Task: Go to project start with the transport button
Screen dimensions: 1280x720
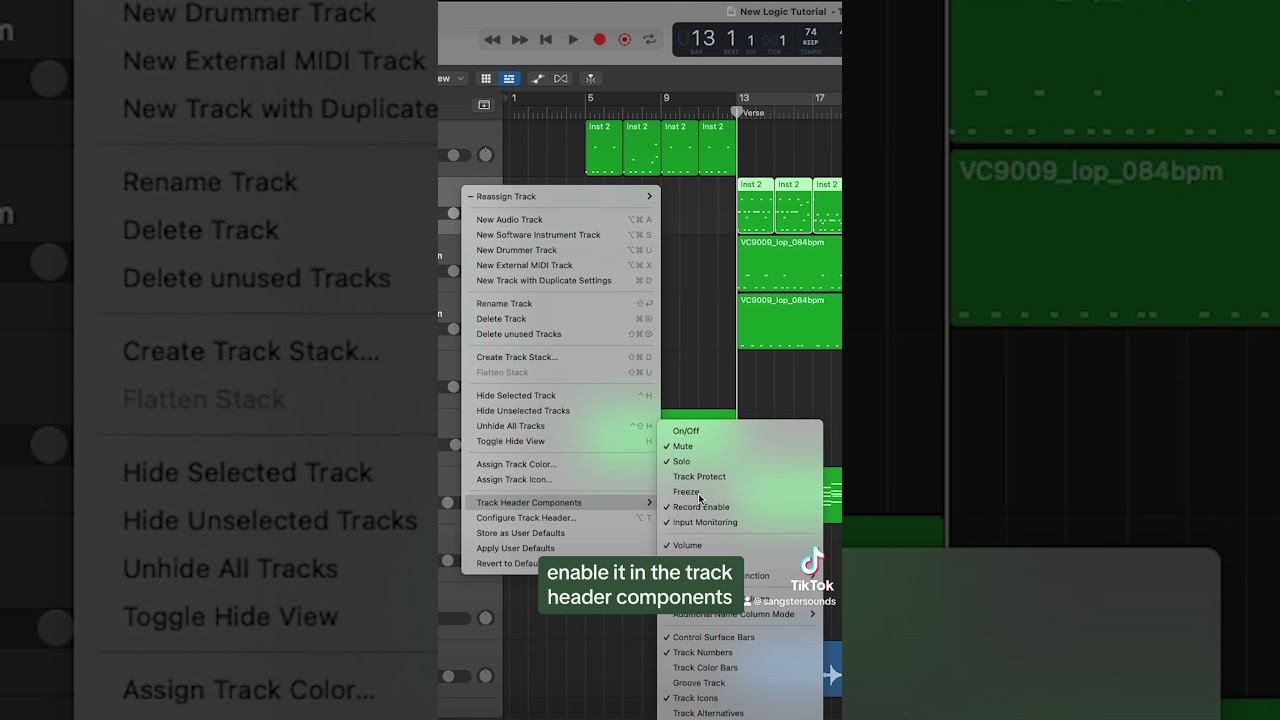Action: coord(546,40)
